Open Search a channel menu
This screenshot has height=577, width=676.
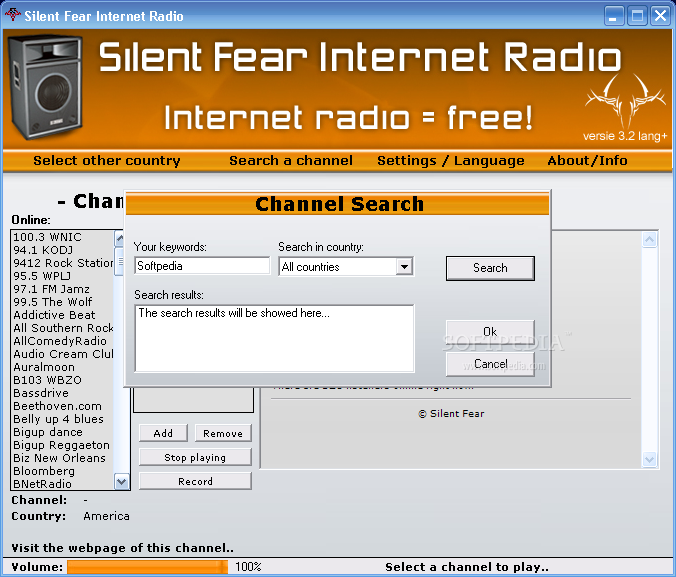click(x=291, y=160)
